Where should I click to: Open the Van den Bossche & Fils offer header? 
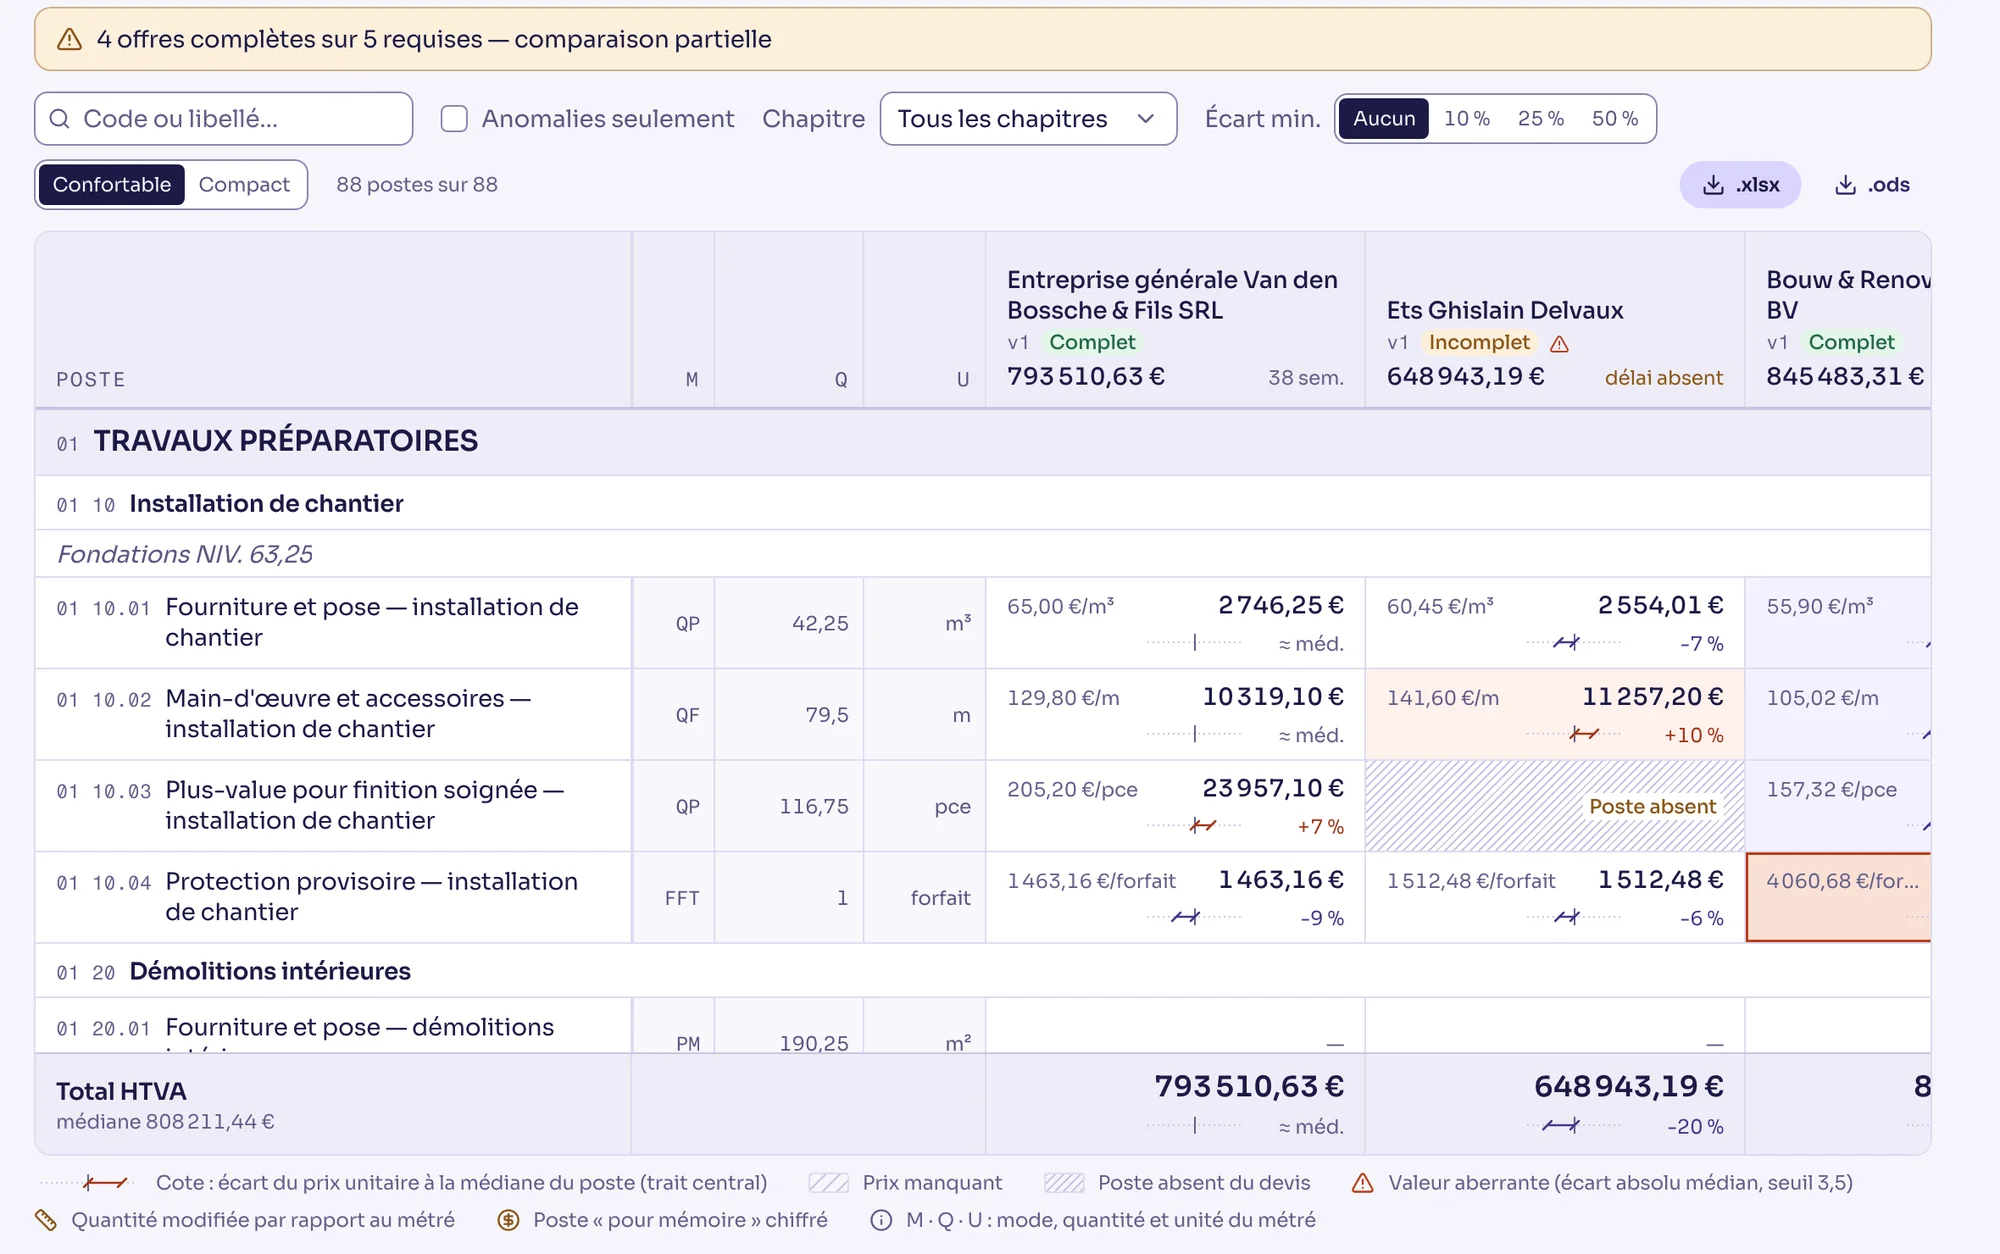pos(1175,320)
